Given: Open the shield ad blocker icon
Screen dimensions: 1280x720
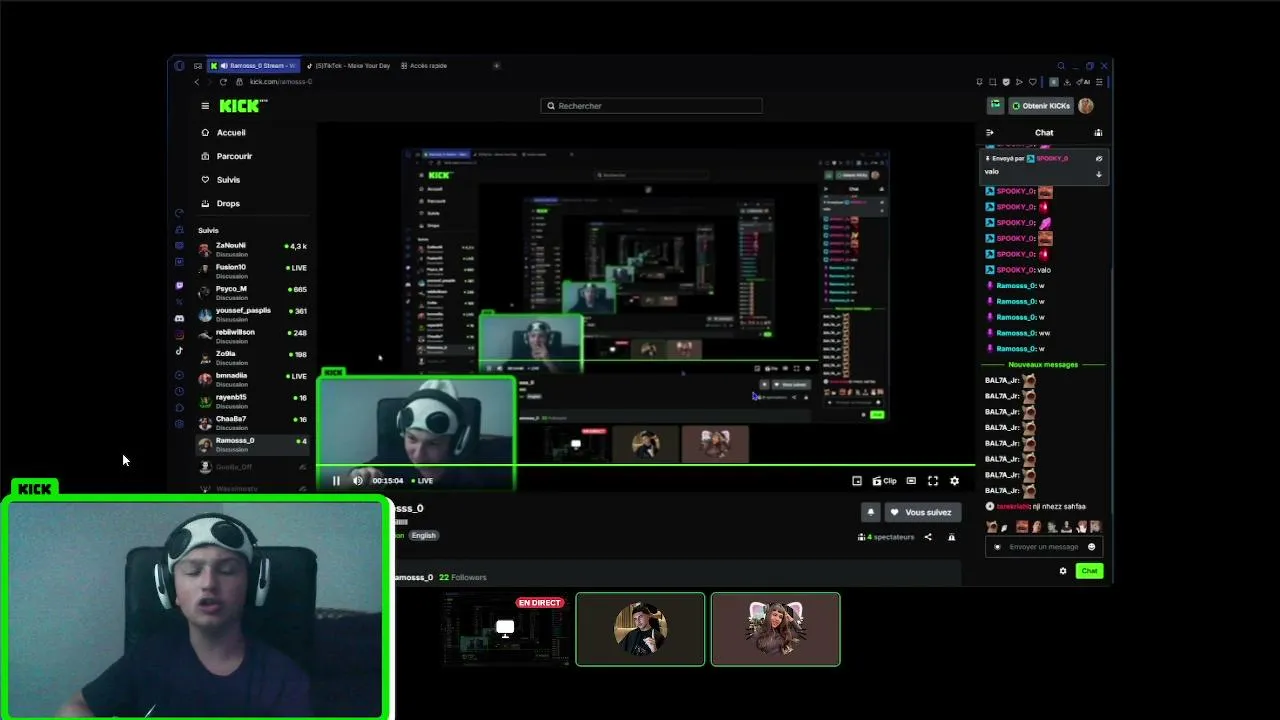Looking at the screenshot, I should point(1006,82).
